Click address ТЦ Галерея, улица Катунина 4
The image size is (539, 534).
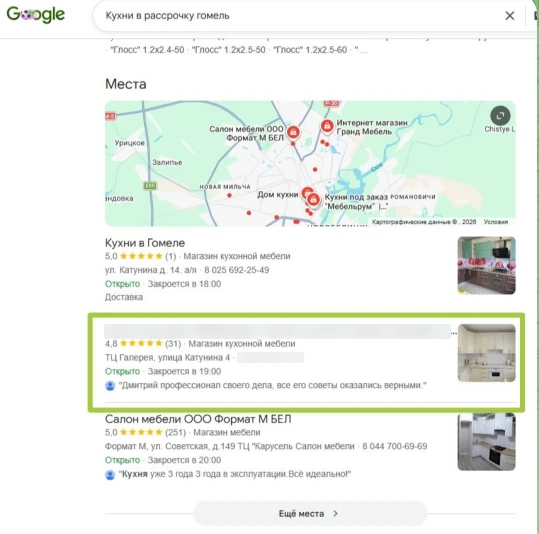point(167,358)
